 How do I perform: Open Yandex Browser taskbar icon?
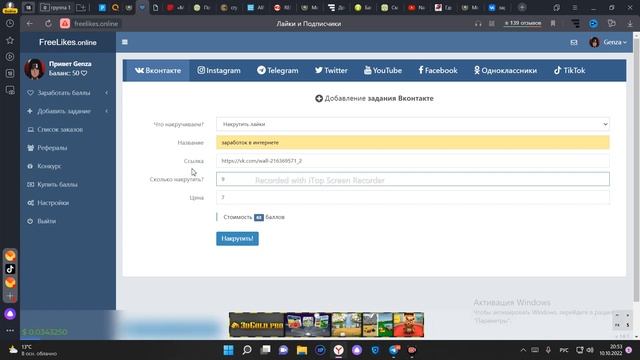[x=338, y=350]
